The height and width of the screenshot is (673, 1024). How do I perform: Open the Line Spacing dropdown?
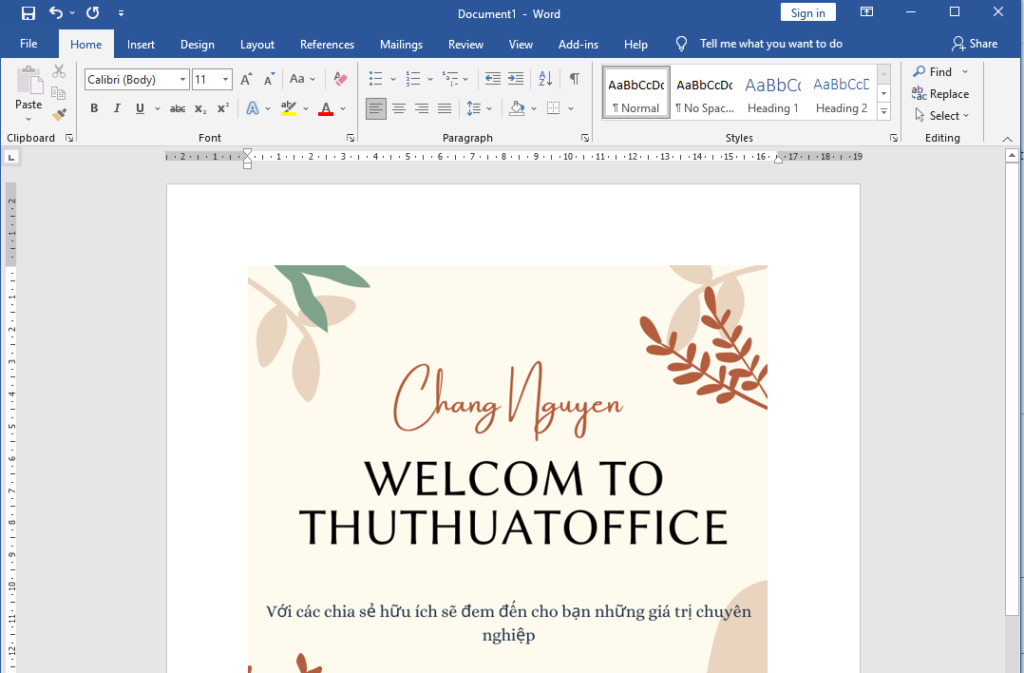click(487, 108)
